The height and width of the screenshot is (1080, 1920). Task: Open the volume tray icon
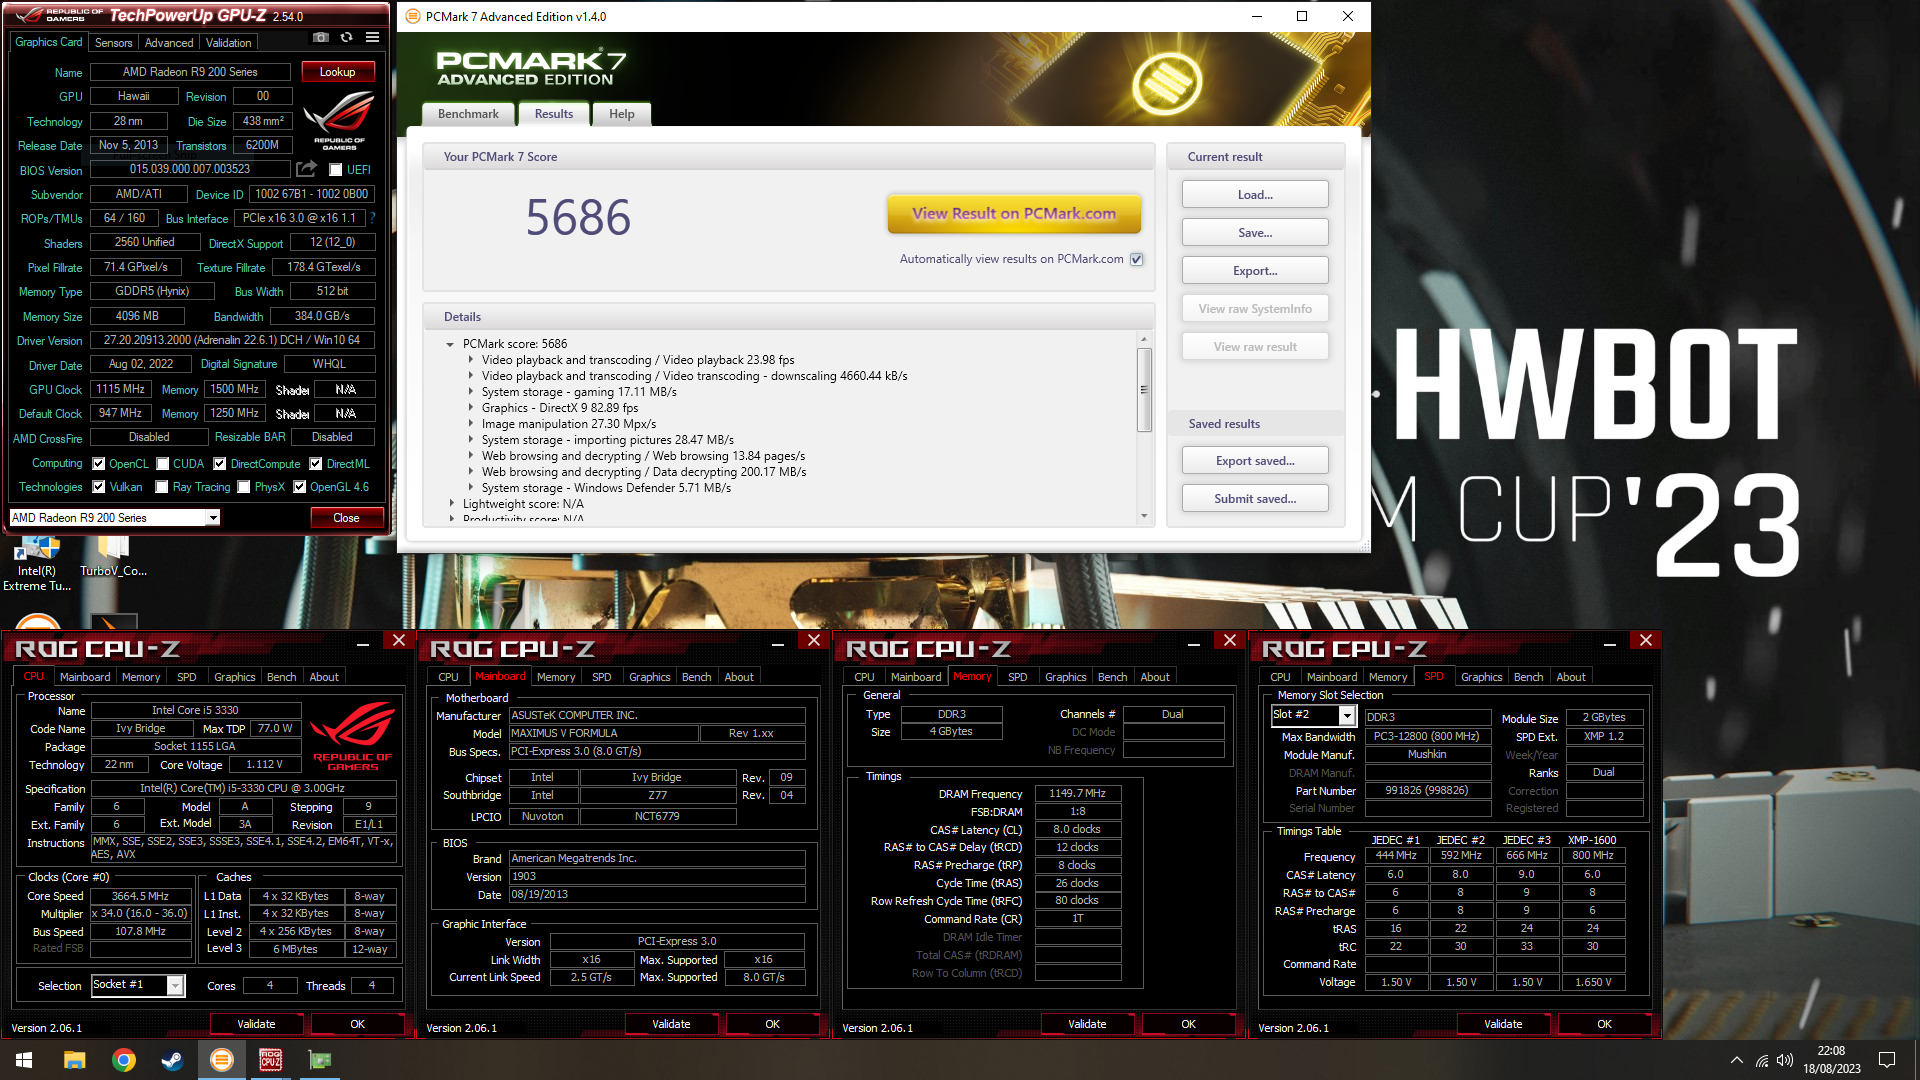(x=1785, y=1060)
